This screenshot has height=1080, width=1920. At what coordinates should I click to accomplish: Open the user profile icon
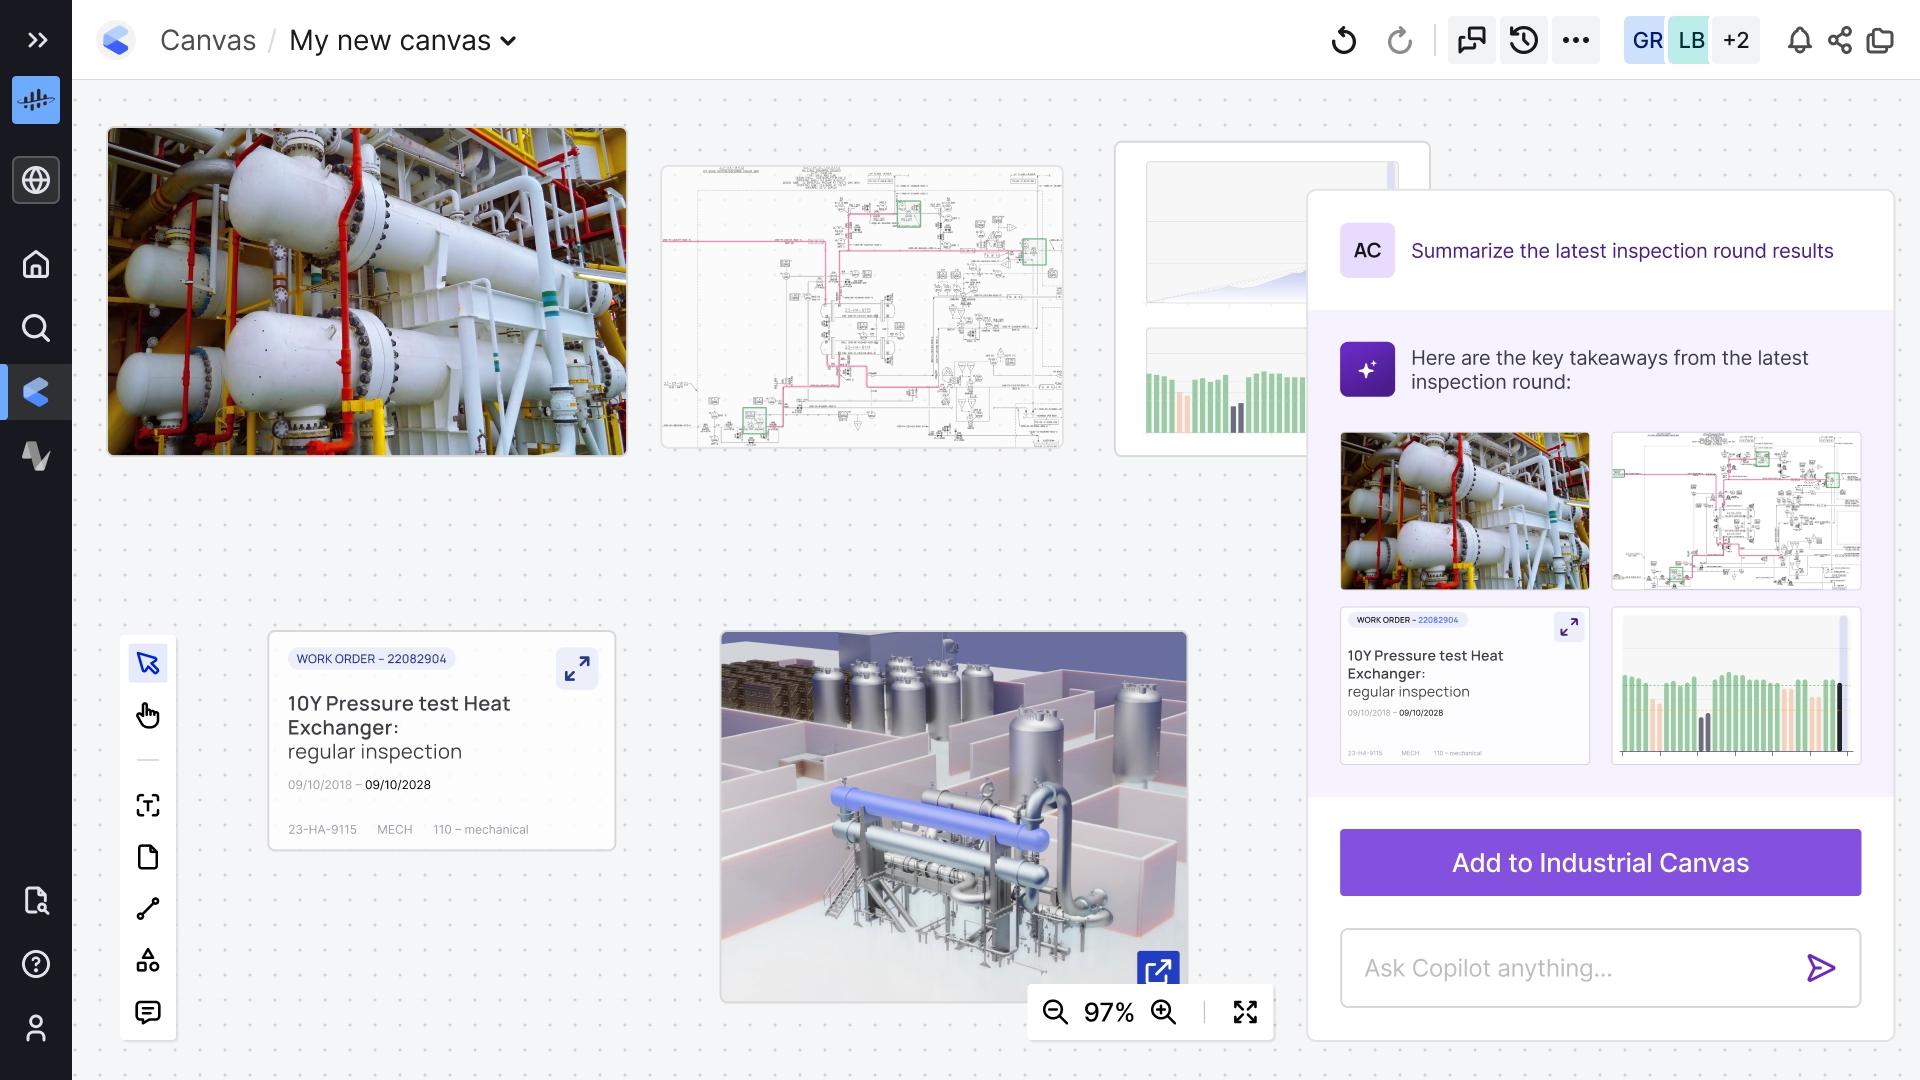pyautogui.click(x=36, y=1028)
